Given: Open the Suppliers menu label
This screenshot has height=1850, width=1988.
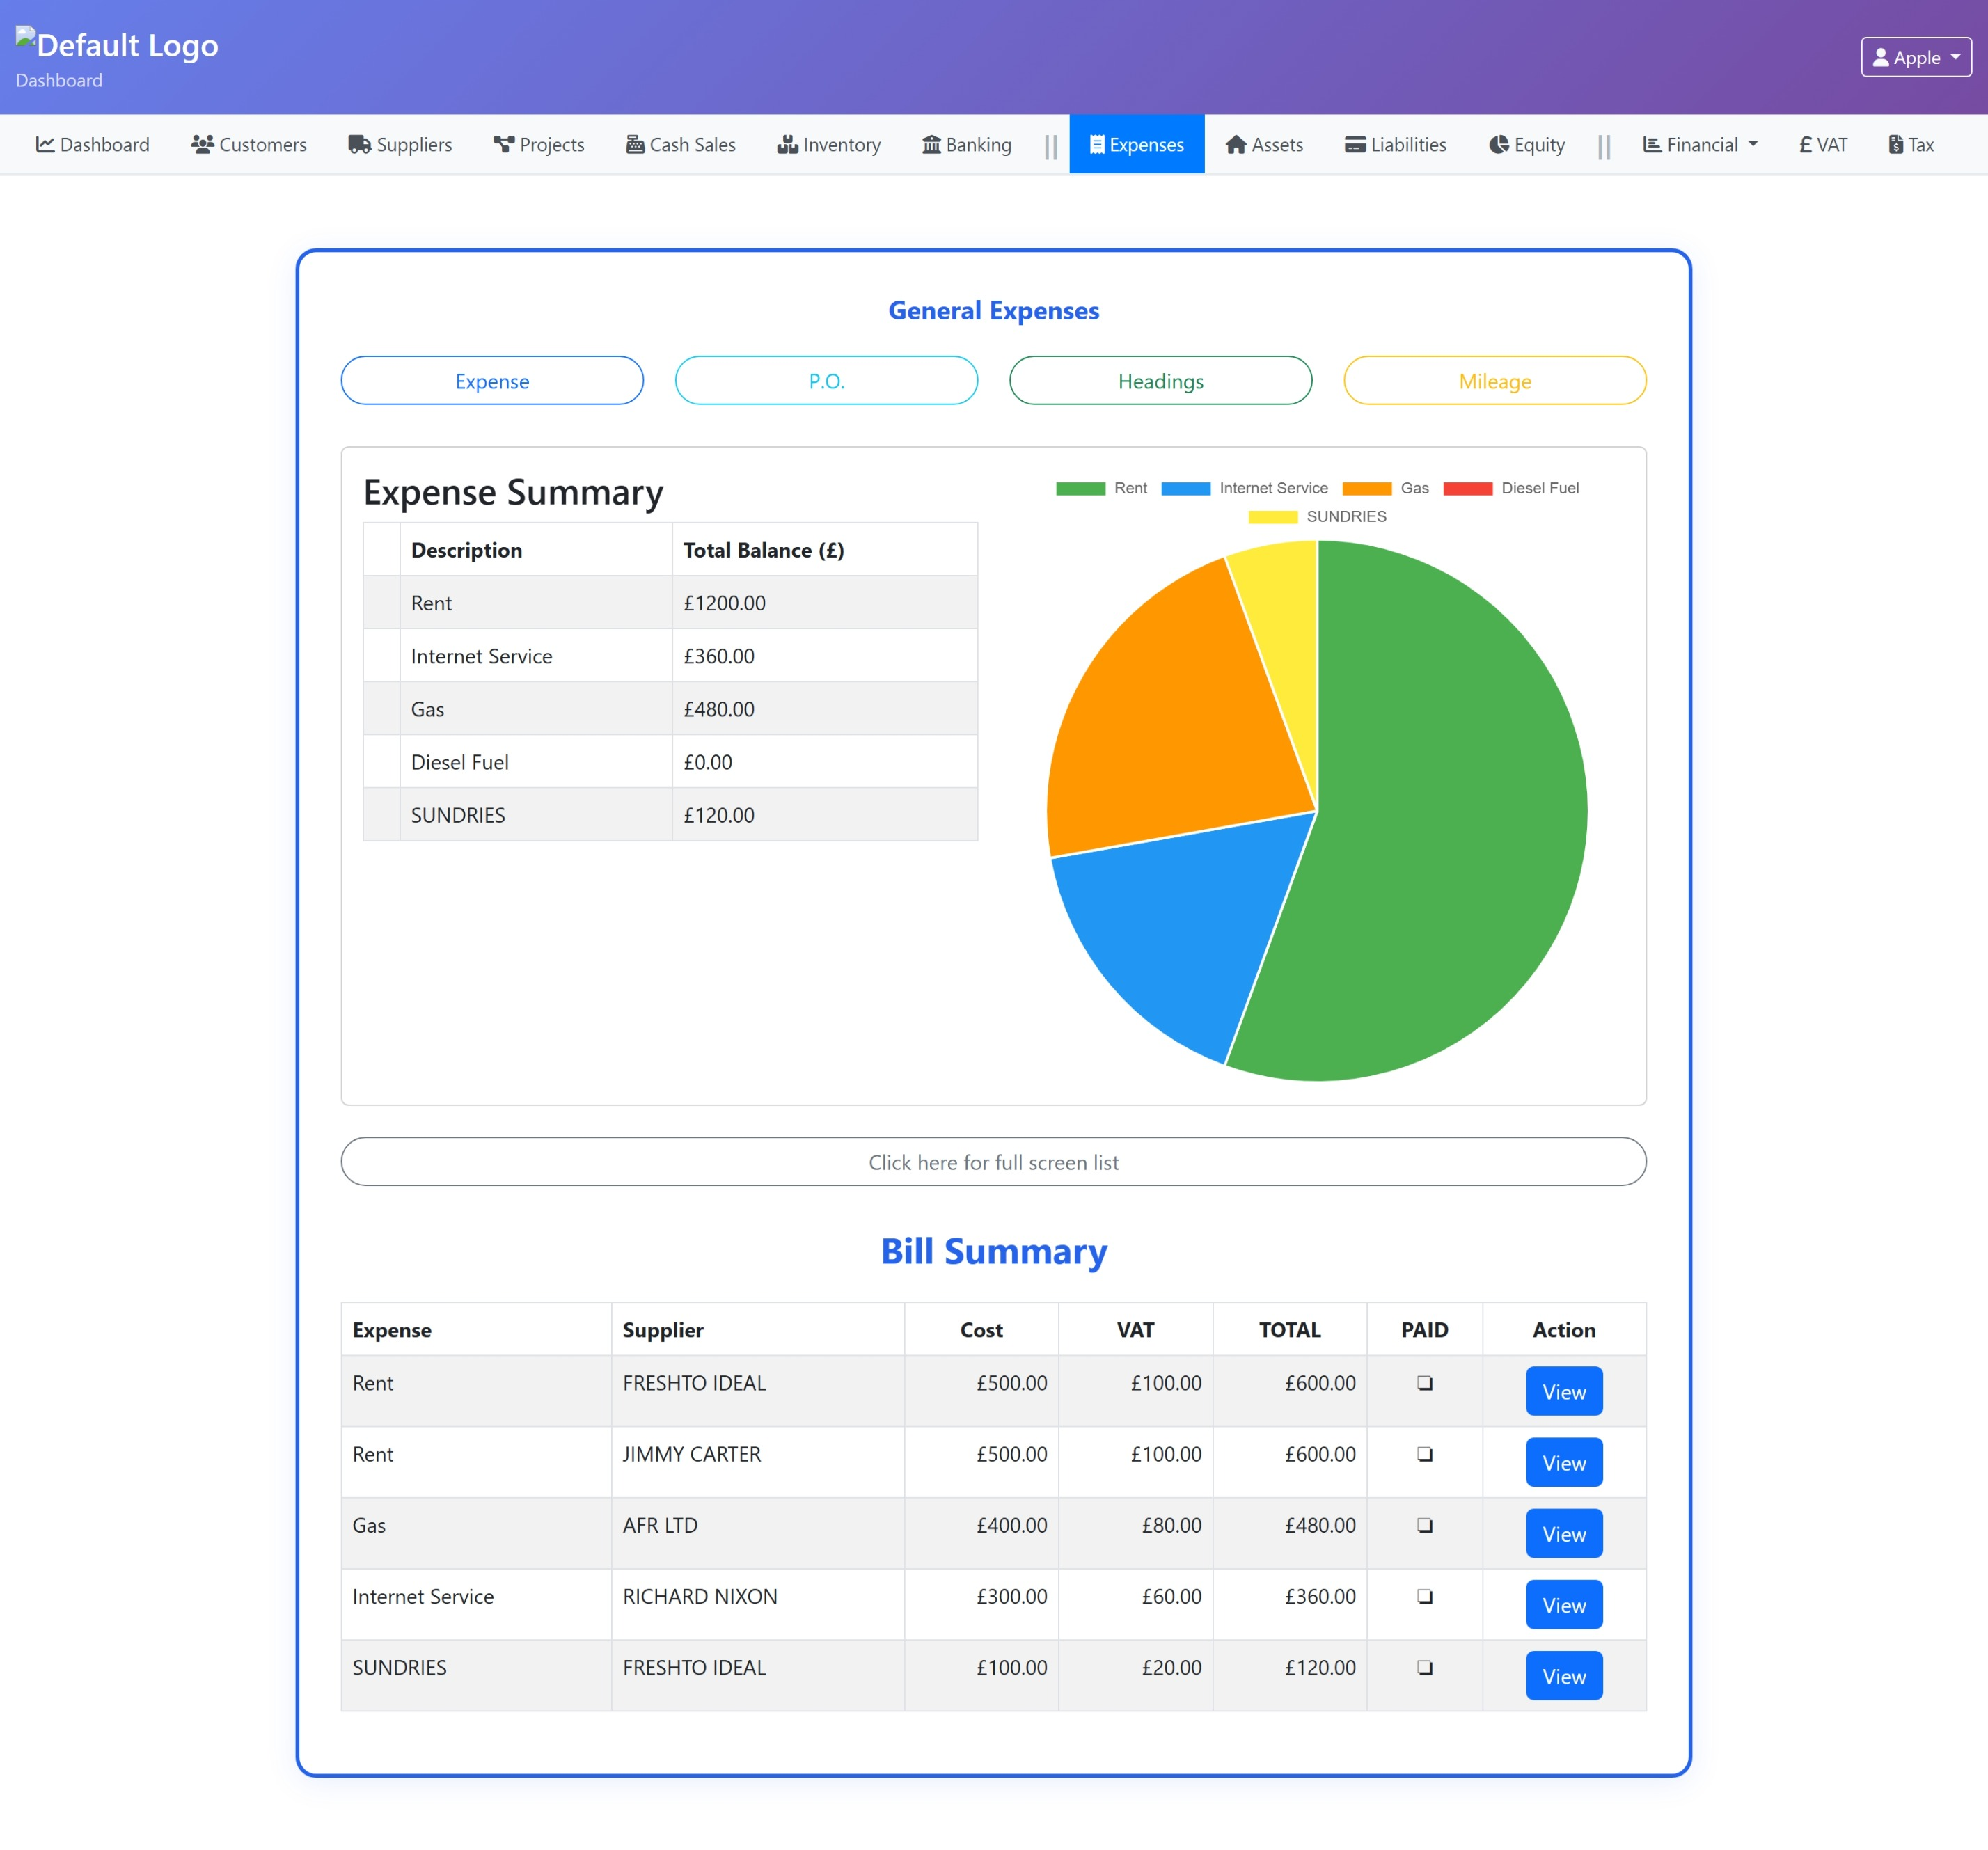Looking at the screenshot, I should click(x=414, y=144).
